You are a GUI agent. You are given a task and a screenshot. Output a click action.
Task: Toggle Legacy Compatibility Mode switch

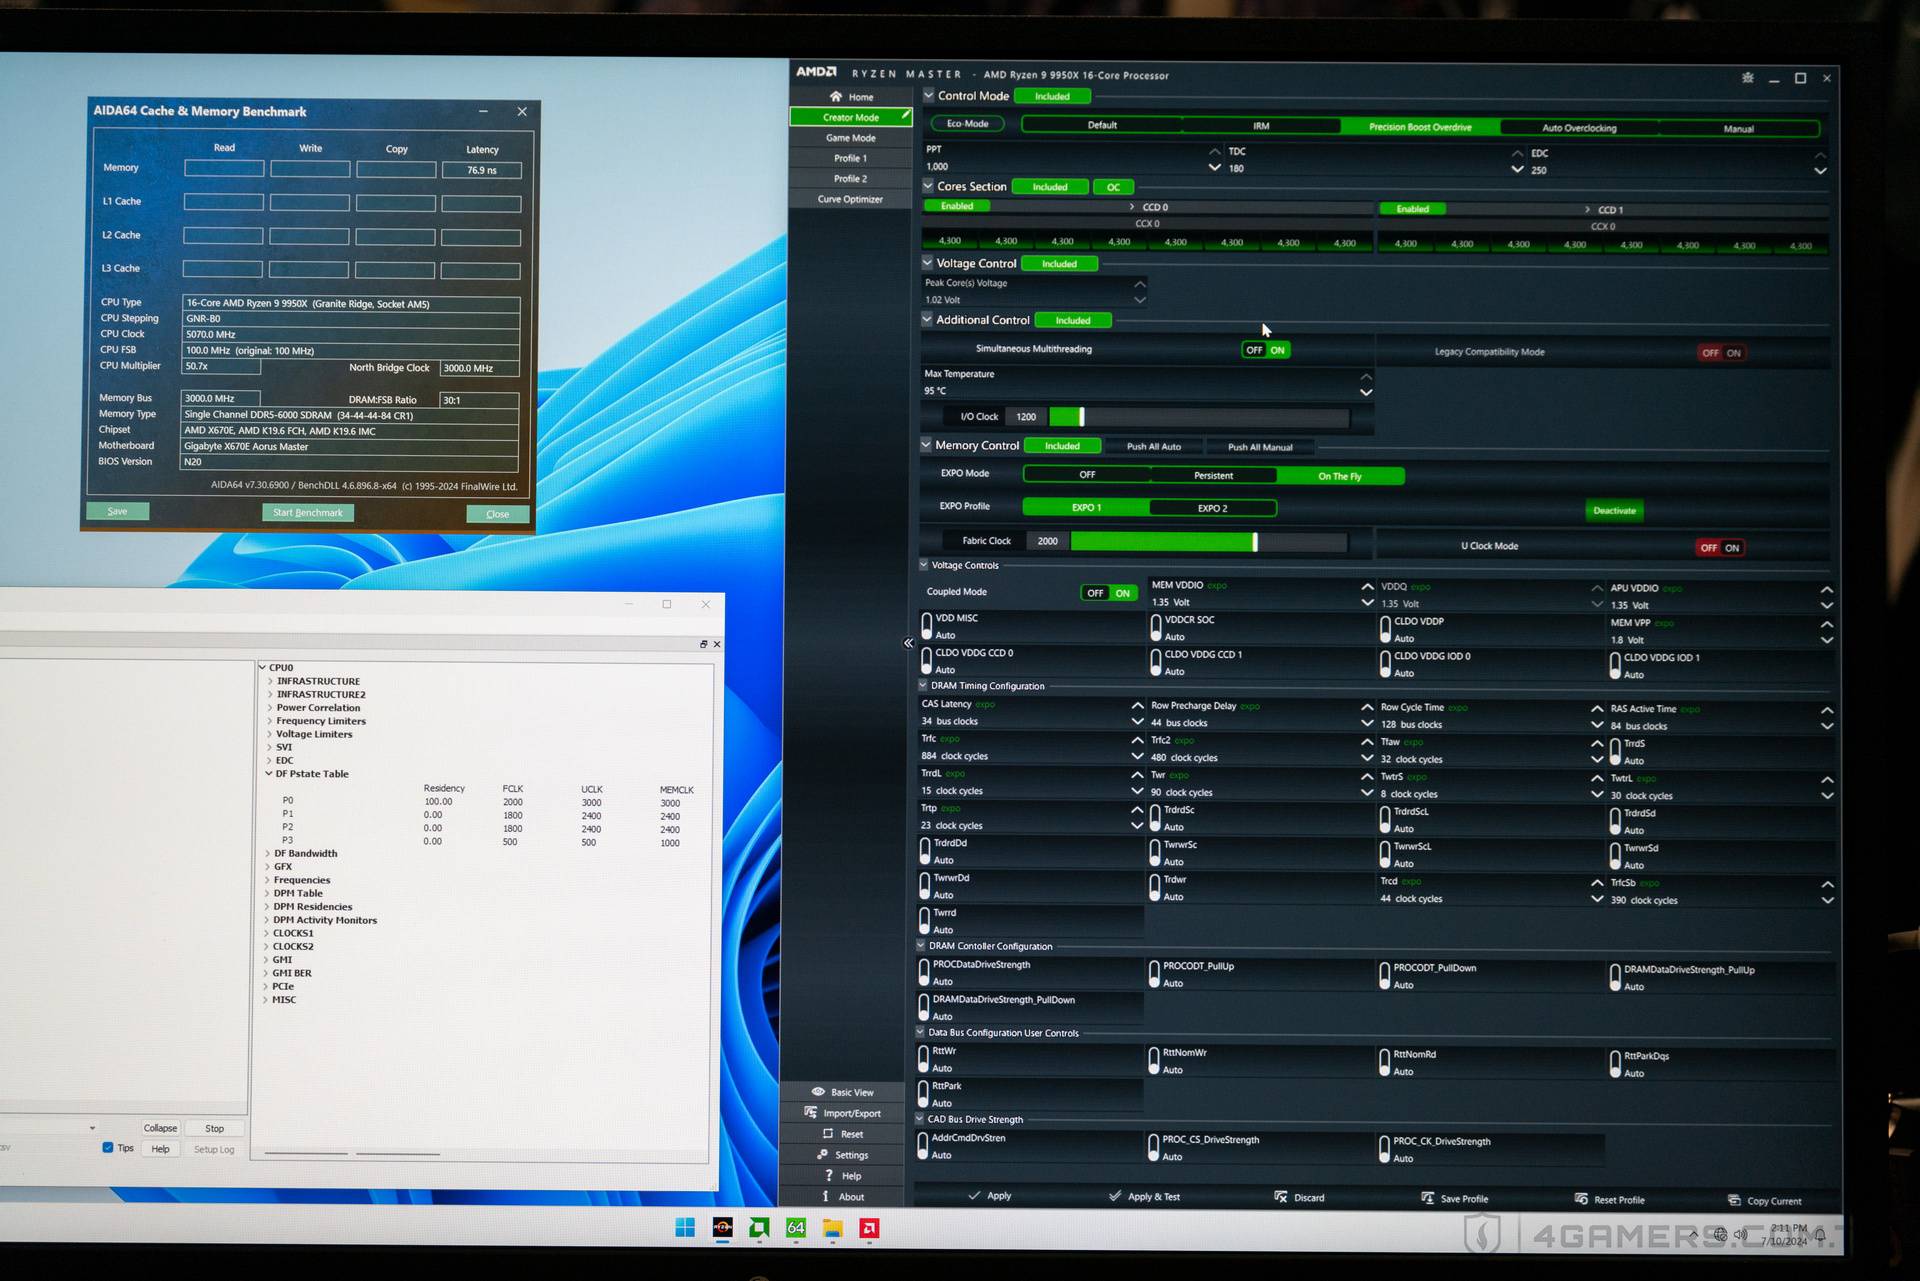[x=1722, y=353]
